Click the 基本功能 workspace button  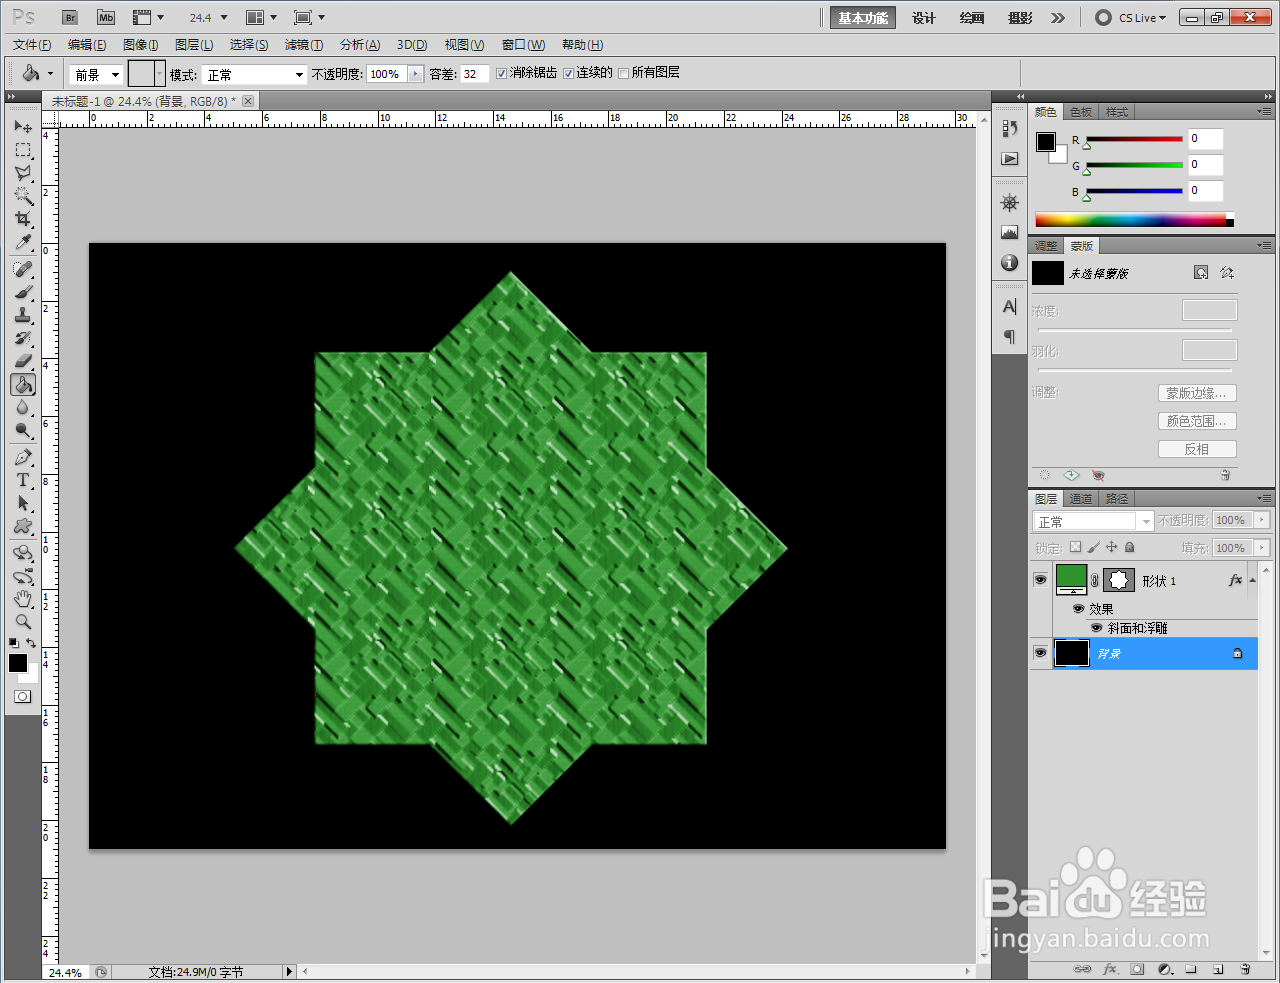tap(862, 18)
